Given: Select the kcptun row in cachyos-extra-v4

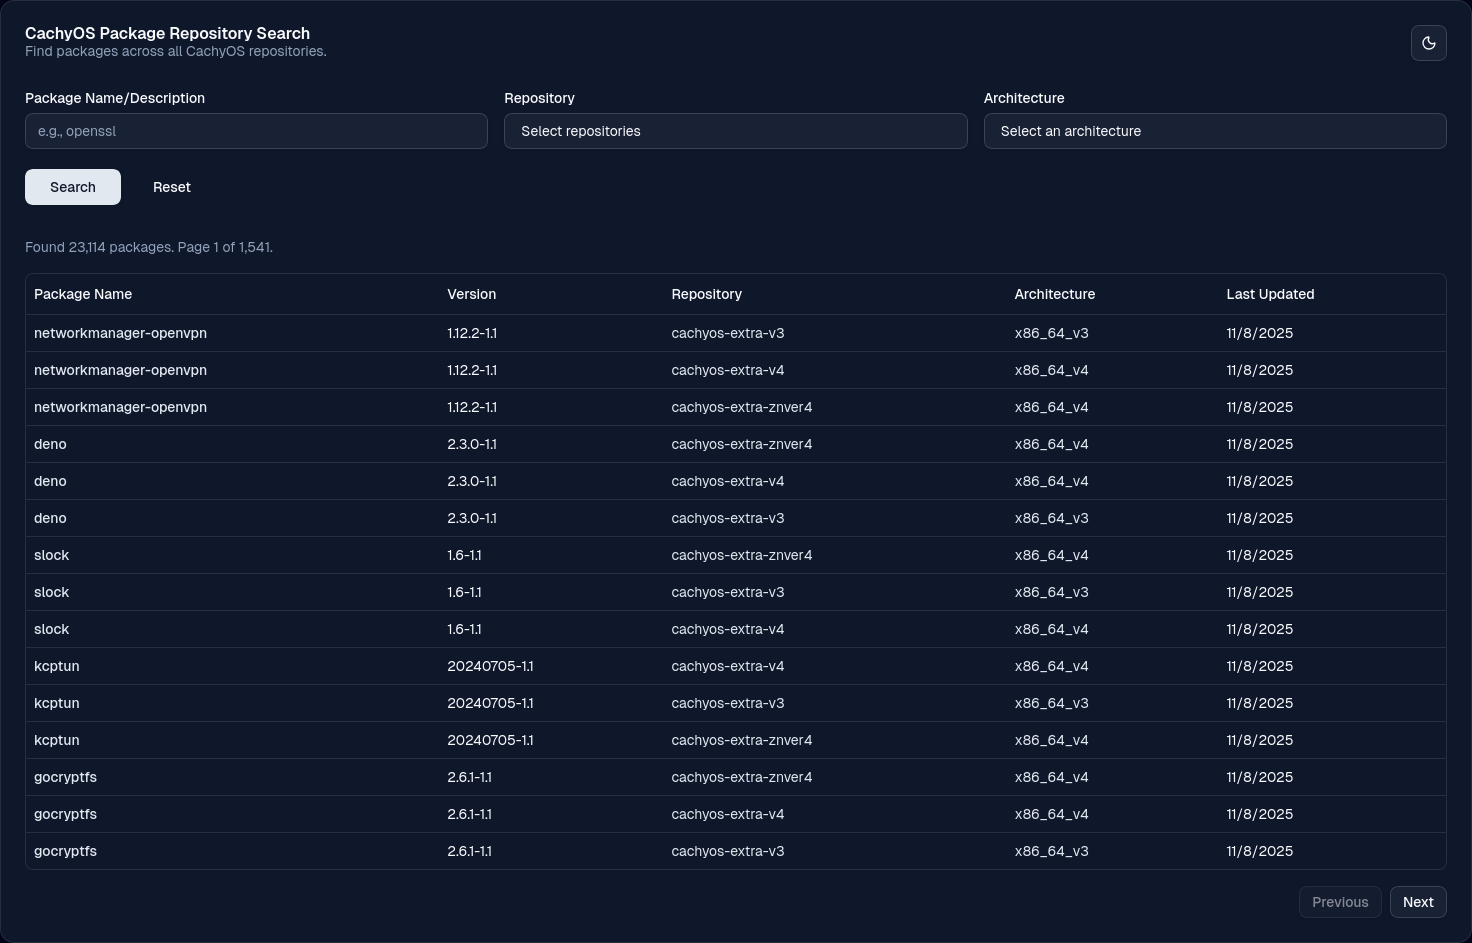Looking at the screenshot, I should (x=56, y=666).
